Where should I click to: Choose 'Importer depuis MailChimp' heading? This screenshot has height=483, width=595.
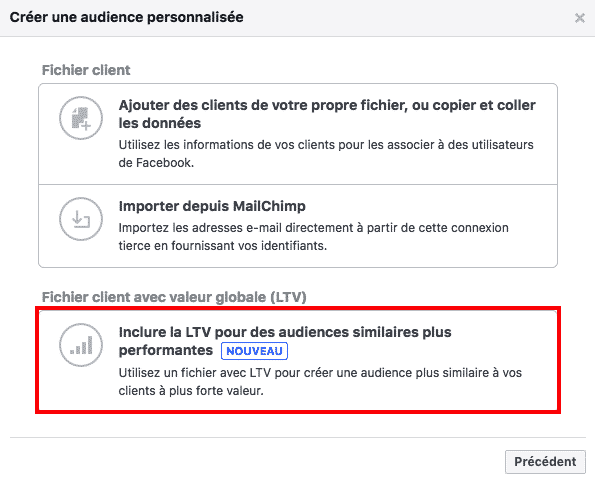pyautogui.click(x=212, y=206)
